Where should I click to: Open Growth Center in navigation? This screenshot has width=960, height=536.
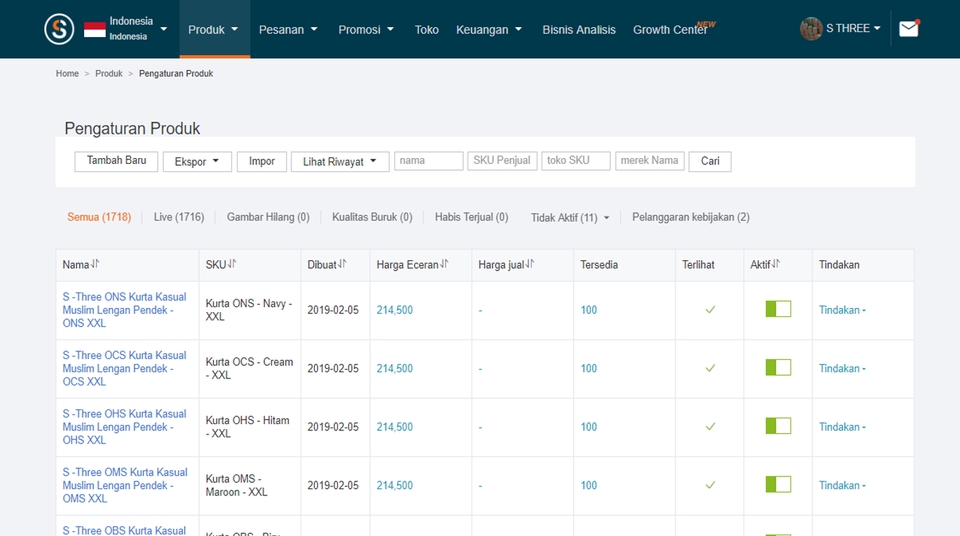670,29
